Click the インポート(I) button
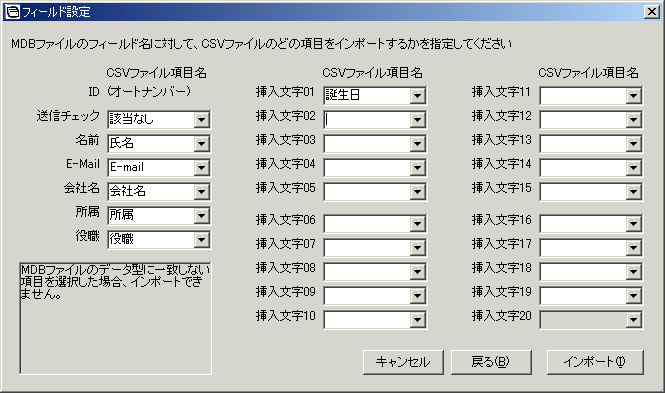The height and width of the screenshot is (393, 665). pos(595,362)
